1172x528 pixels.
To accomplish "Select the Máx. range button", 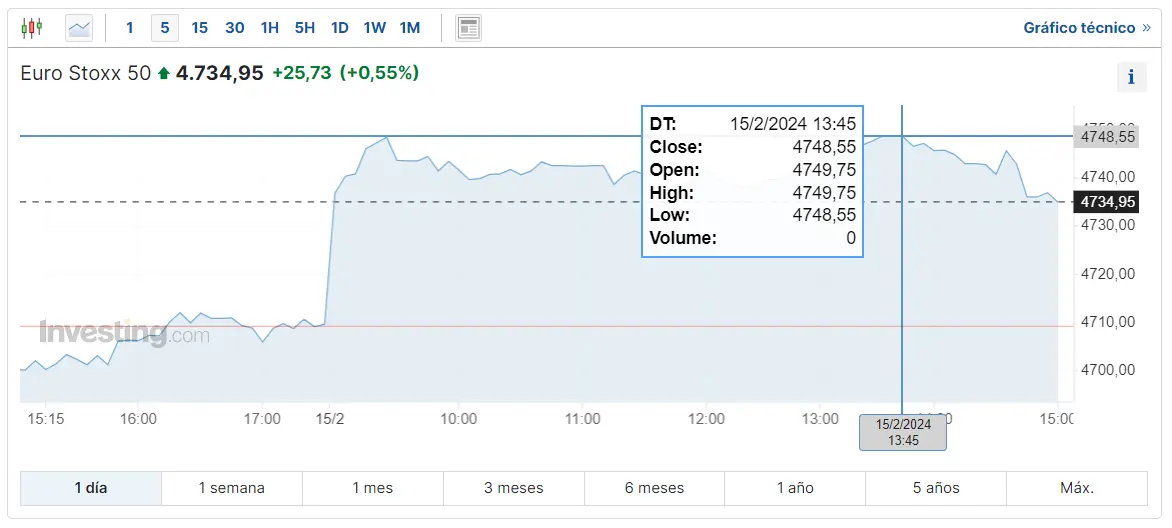I will 1077,488.
